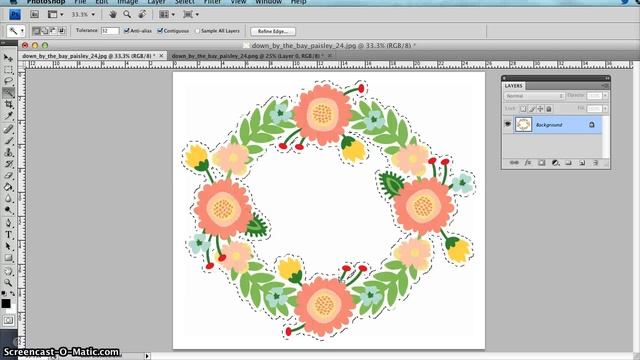Choose Subtract from selection mode
The height and width of the screenshot is (360, 640).
click(x=53, y=31)
